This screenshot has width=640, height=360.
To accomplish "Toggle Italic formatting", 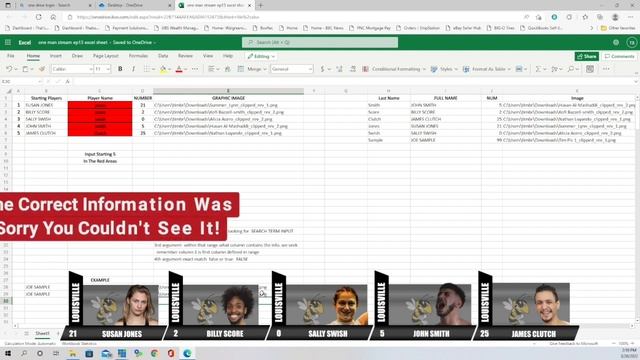I will click(x=133, y=69).
